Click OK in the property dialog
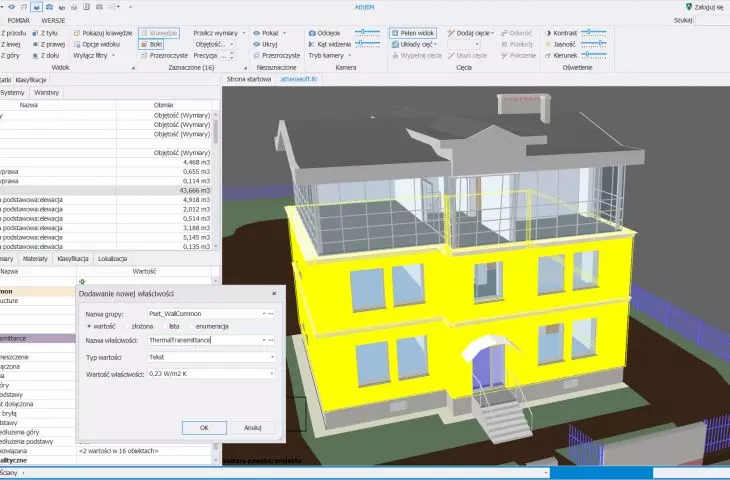The width and height of the screenshot is (730, 480). coord(204,428)
